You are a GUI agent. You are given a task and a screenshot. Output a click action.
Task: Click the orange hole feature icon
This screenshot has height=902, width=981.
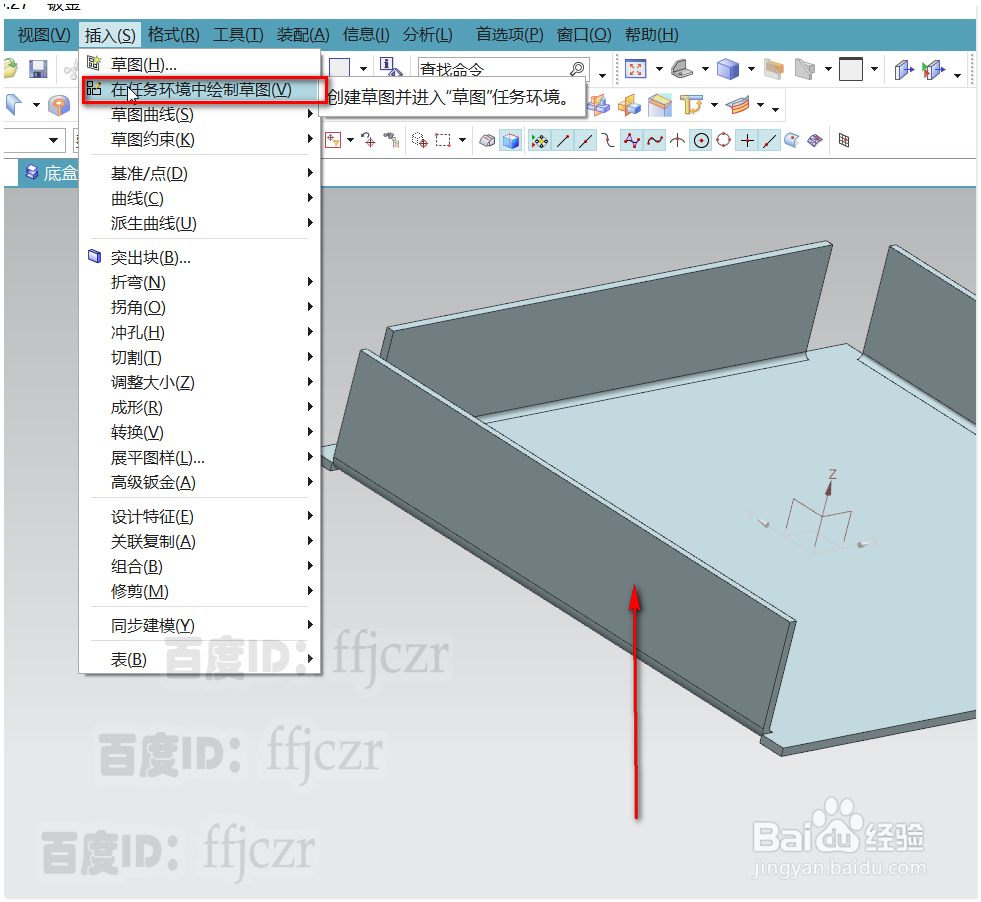coord(59,105)
